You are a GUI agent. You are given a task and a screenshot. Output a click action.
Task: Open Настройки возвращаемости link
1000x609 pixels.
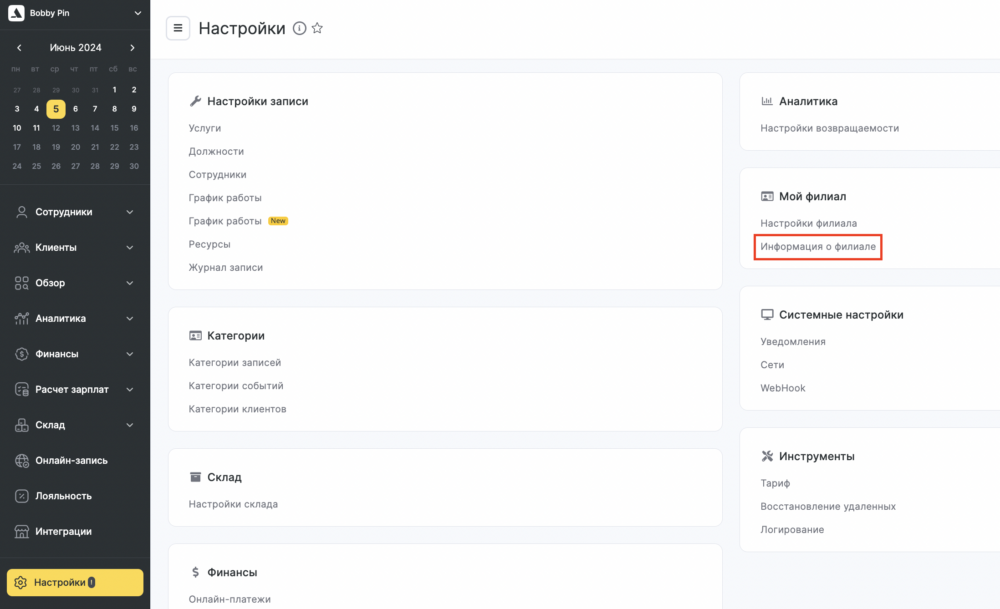pyautogui.click(x=829, y=128)
